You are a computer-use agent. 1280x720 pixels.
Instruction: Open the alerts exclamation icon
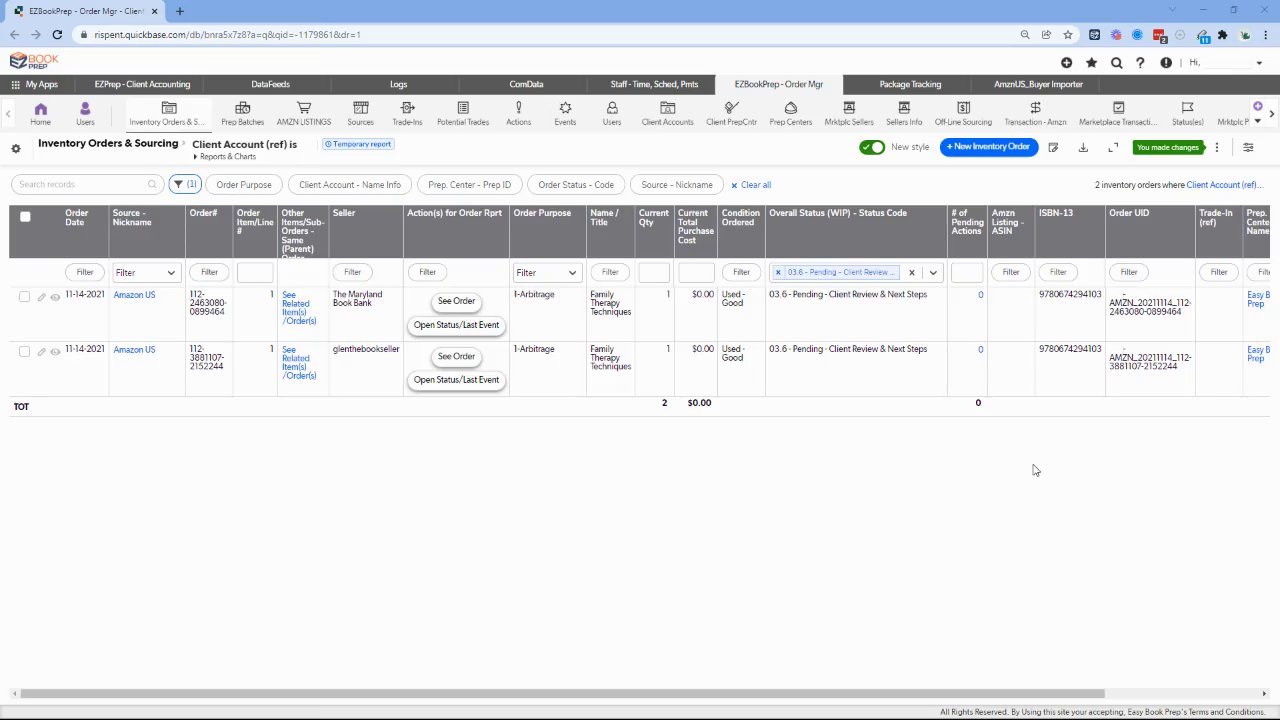(x=1166, y=63)
